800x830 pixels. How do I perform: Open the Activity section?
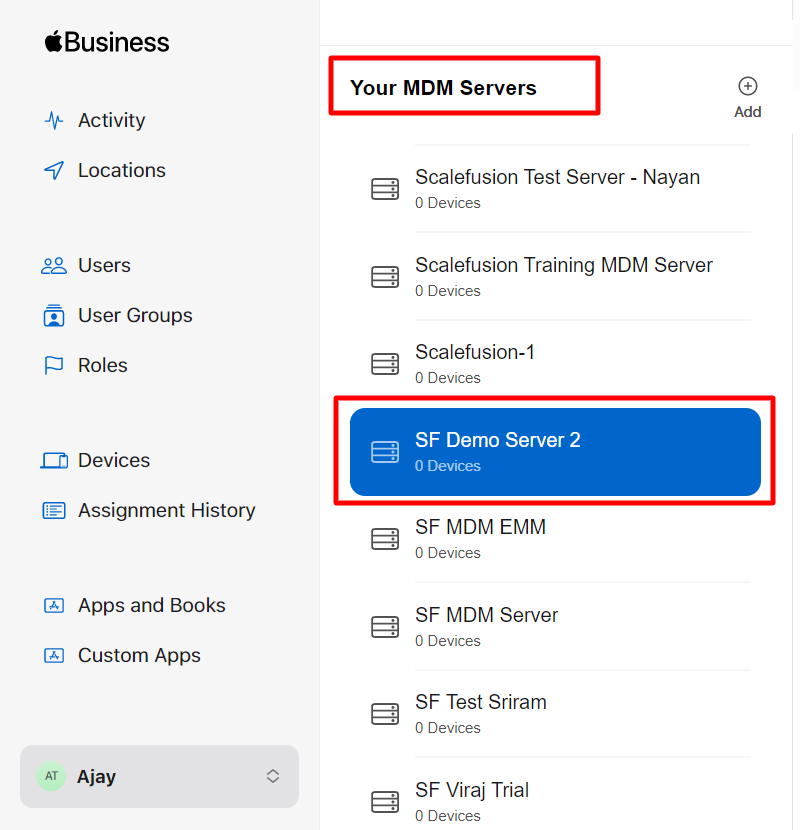point(112,121)
